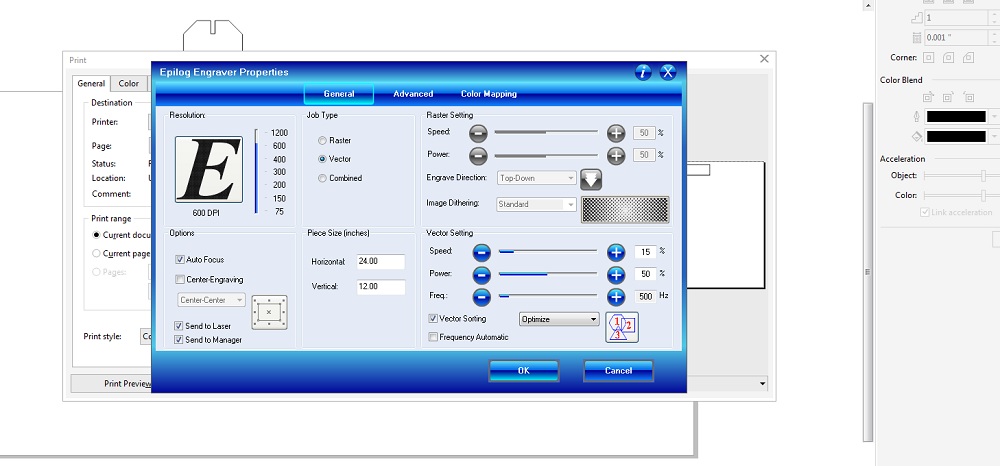
Task: Select Combined job type
Action: pyautogui.click(x=322, y=178)
